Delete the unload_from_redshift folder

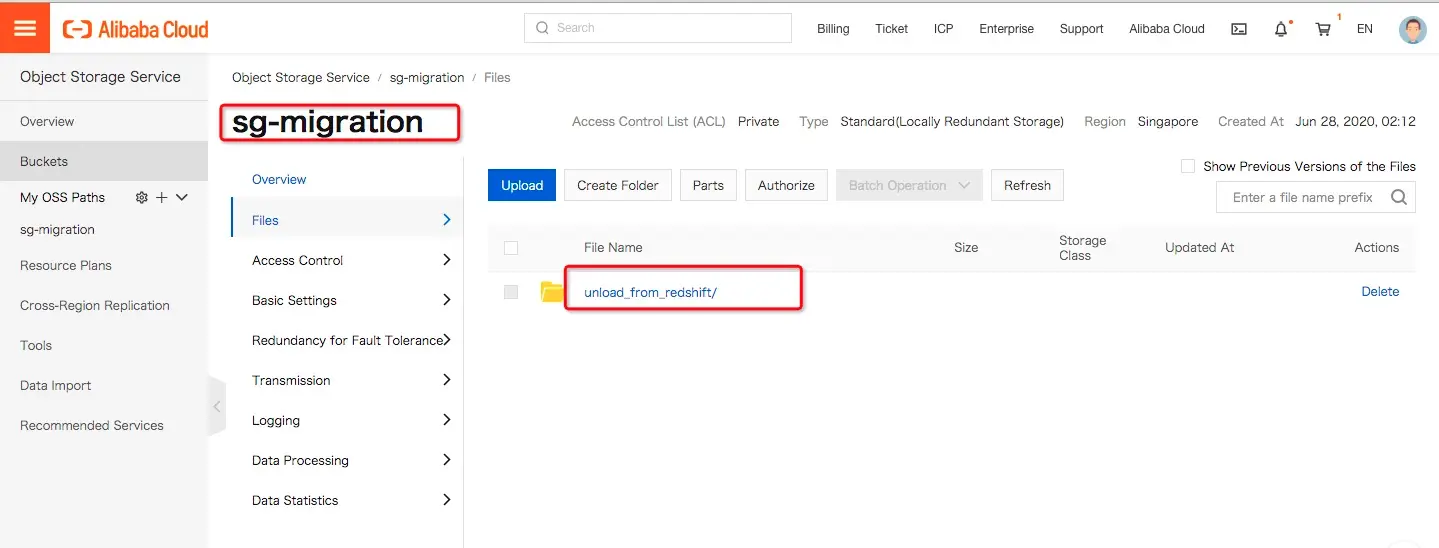(1380, 292)
